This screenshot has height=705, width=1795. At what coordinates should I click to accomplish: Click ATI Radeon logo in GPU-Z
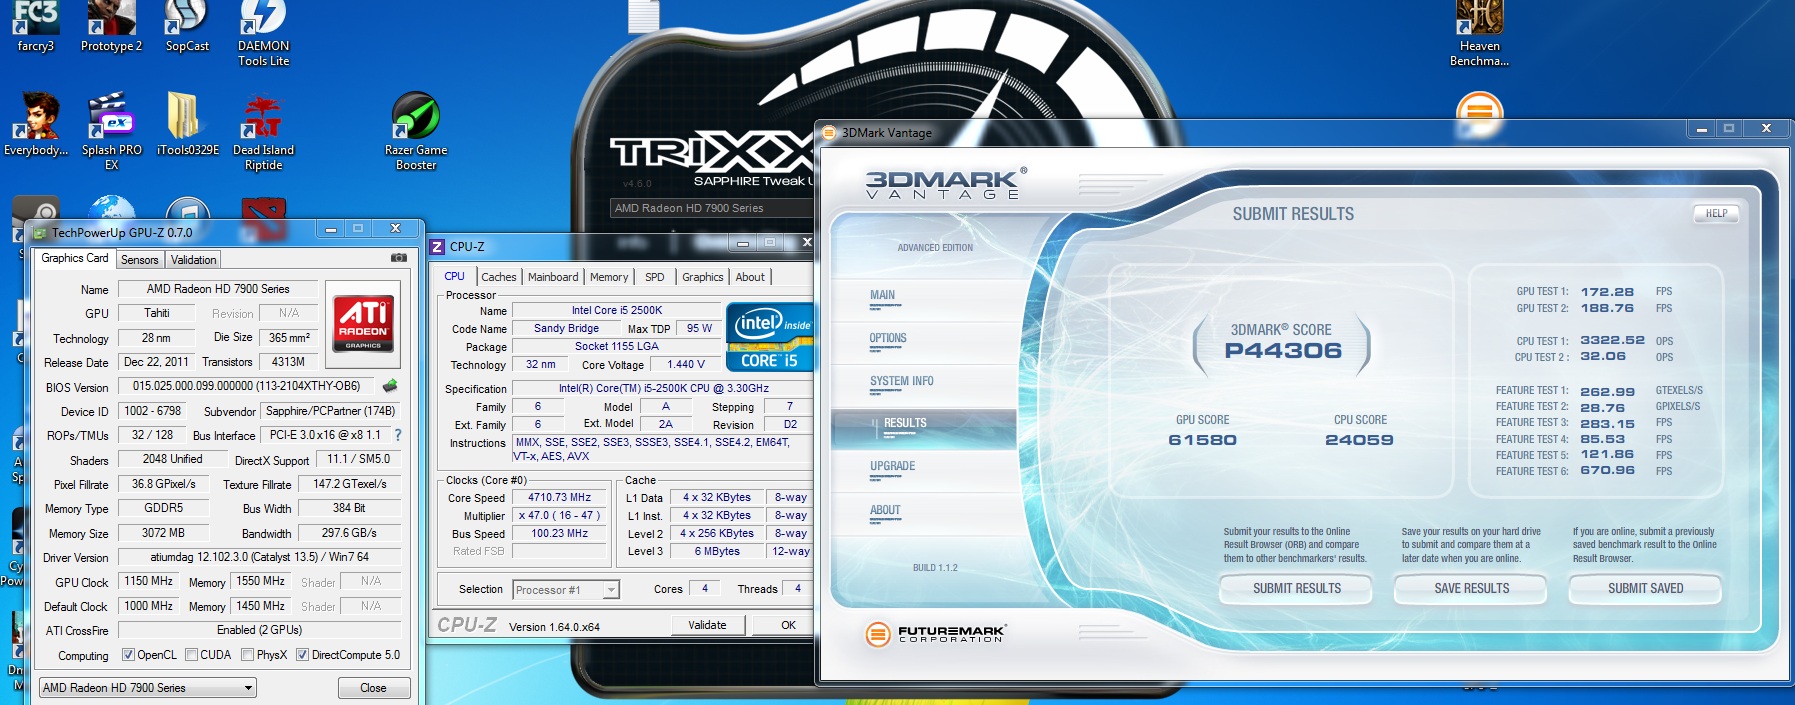(x=363, y=323)
